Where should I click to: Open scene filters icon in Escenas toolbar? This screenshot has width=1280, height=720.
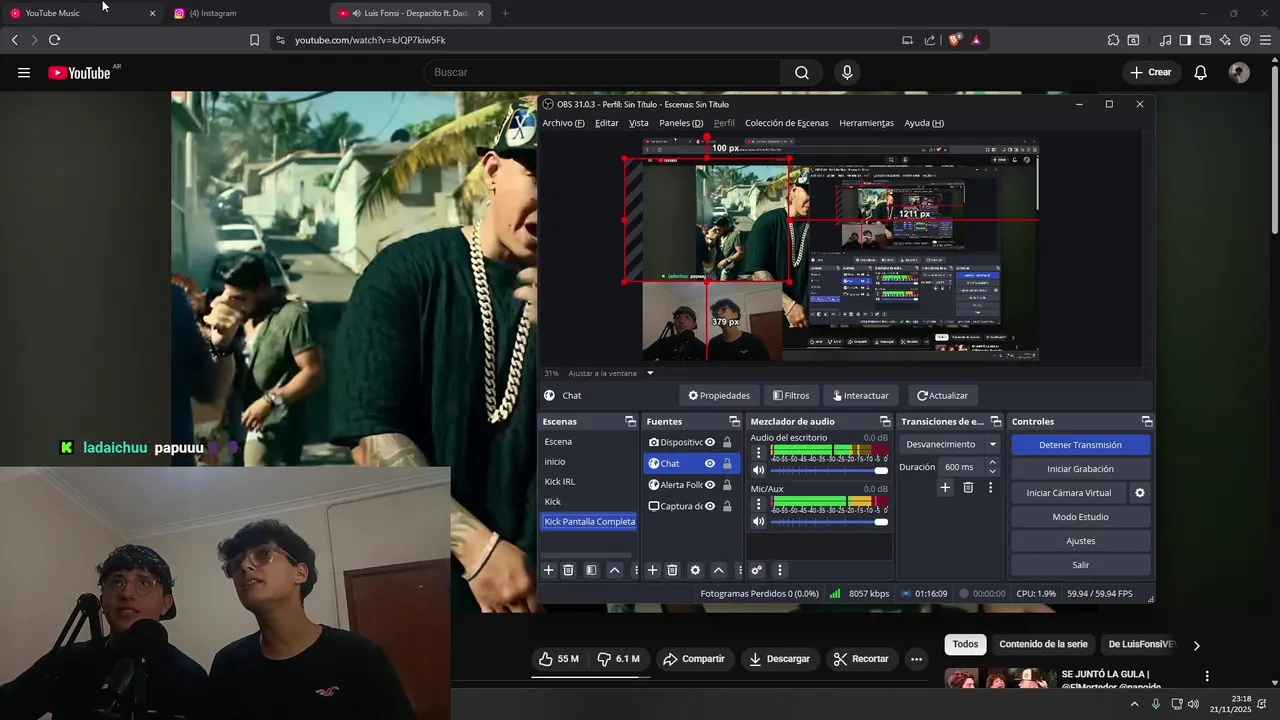coord(591,570)
